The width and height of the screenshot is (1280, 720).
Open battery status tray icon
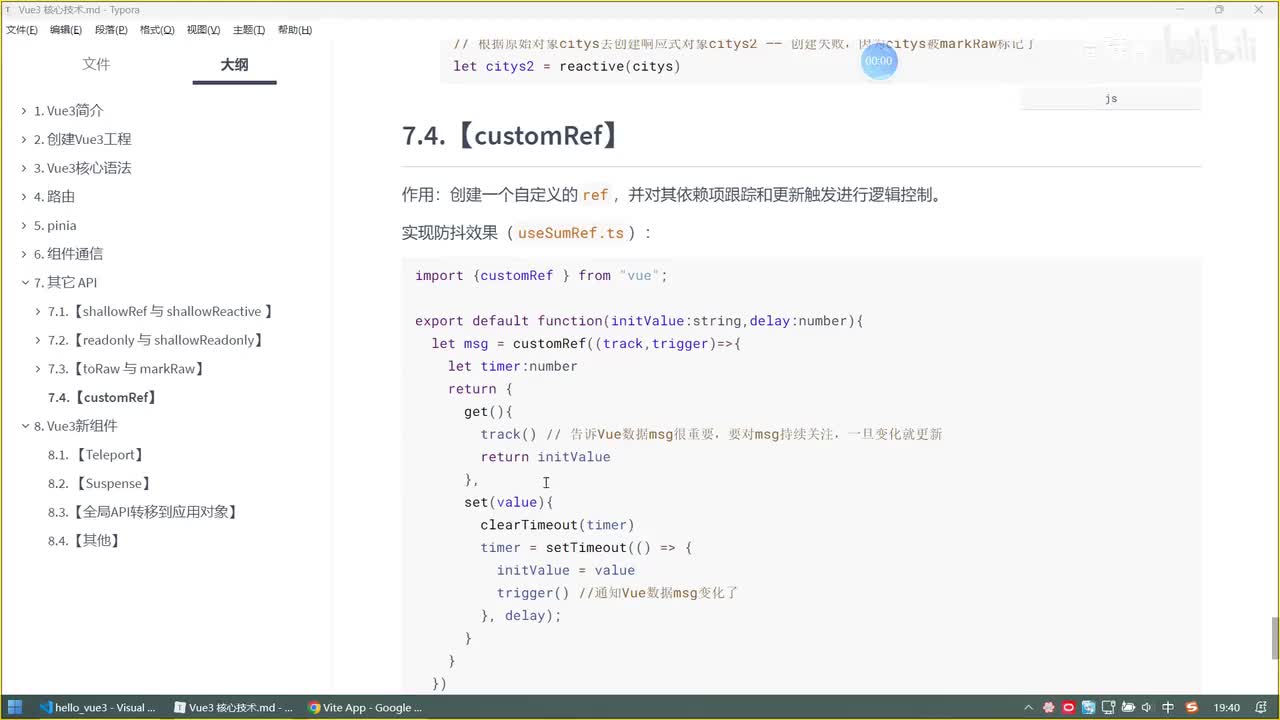(x=1127, y=707)
